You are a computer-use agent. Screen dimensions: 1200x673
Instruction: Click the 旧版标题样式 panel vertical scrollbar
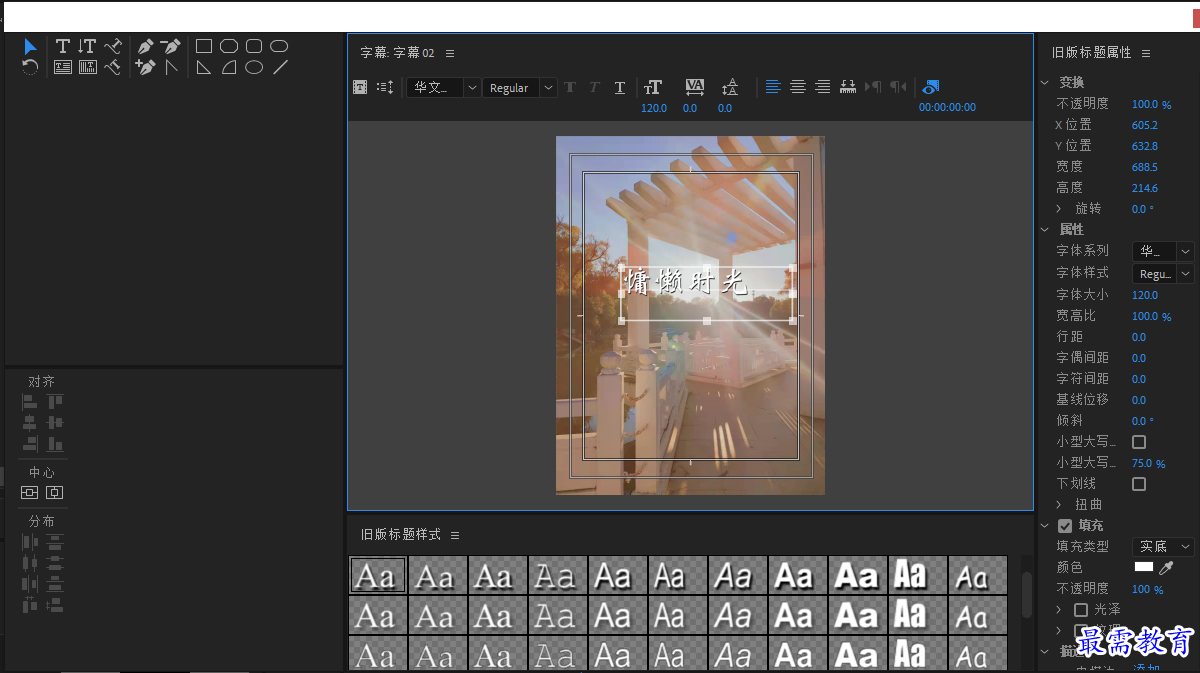(1026, 596)
